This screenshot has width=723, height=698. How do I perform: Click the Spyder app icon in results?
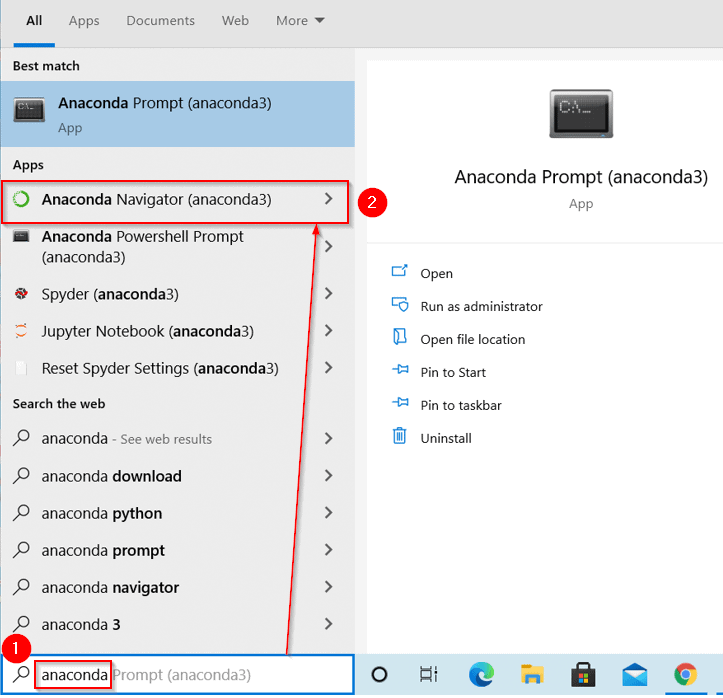click(x=21, y=294)
